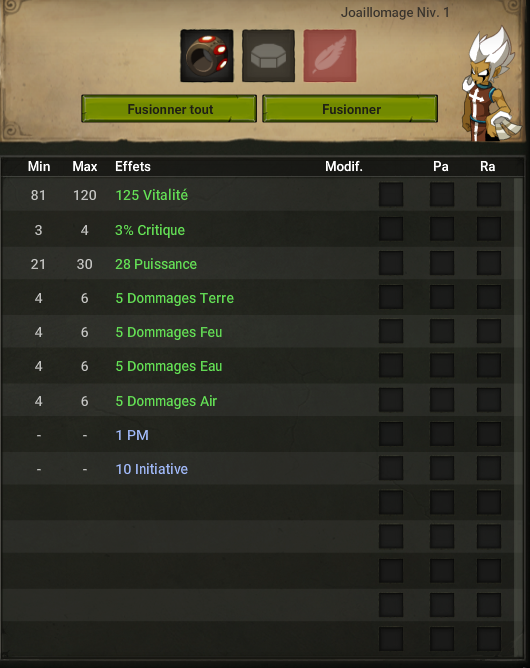Click Ra slot for 5 Dommages Air
Screen dimensions: 530x668
click(489, 400)
